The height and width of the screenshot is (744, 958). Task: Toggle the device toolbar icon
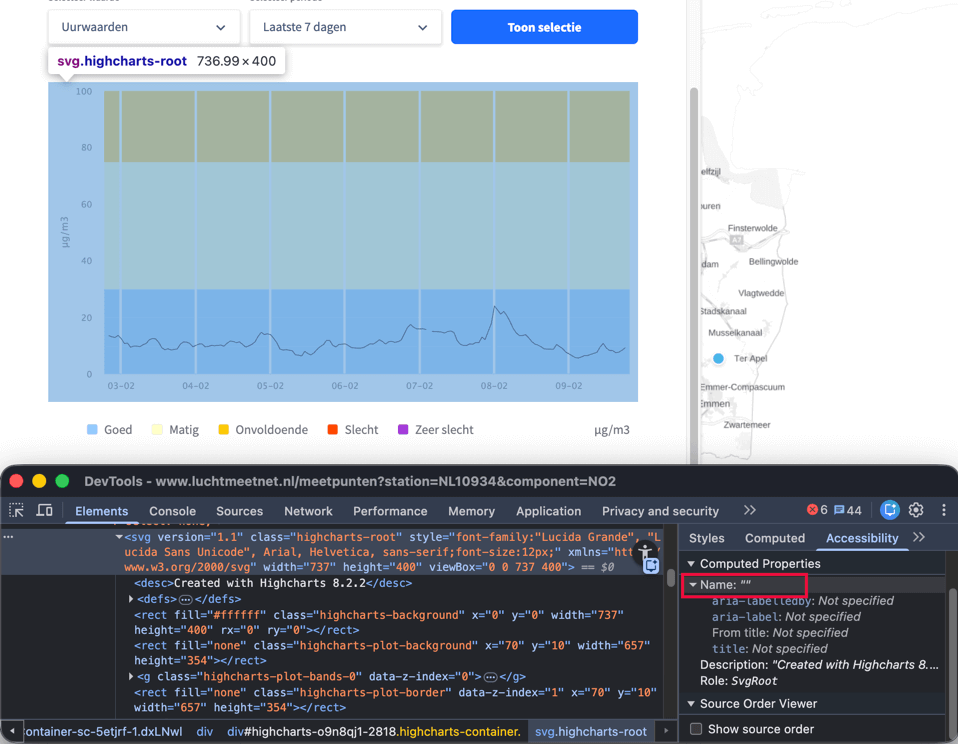45,510
